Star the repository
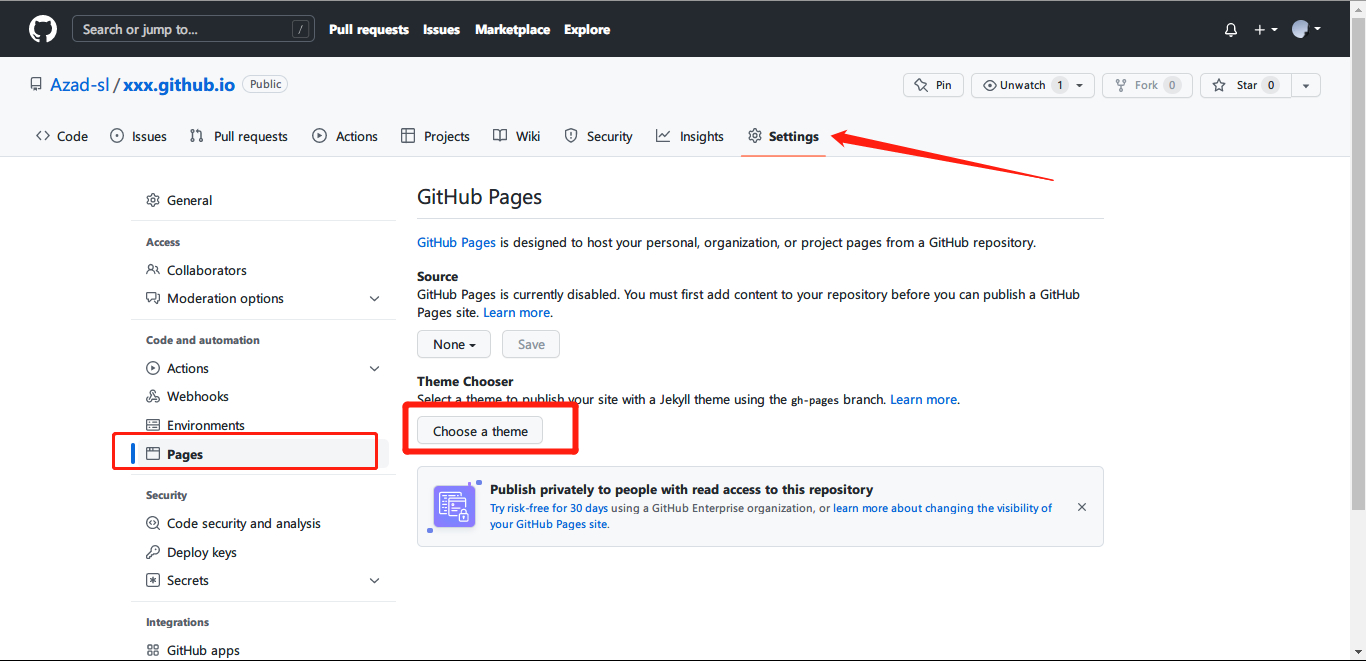The height and width of the screenshot is (661, 1366). [1246, 85]
